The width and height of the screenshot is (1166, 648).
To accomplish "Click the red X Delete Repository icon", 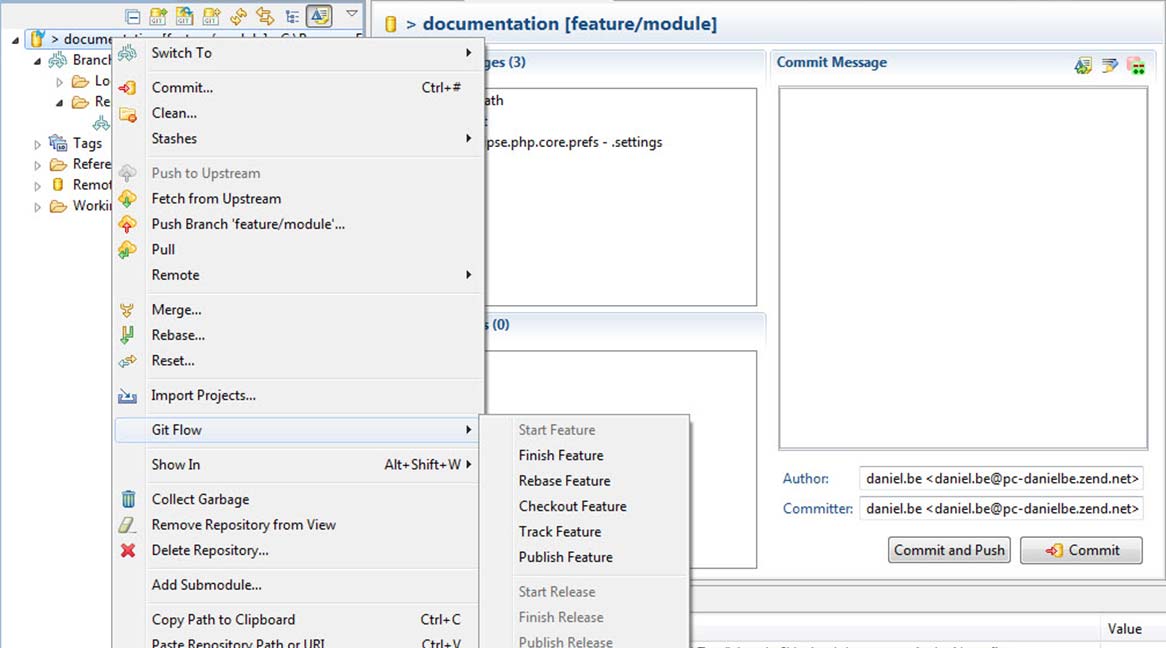I will coord(128,550).
